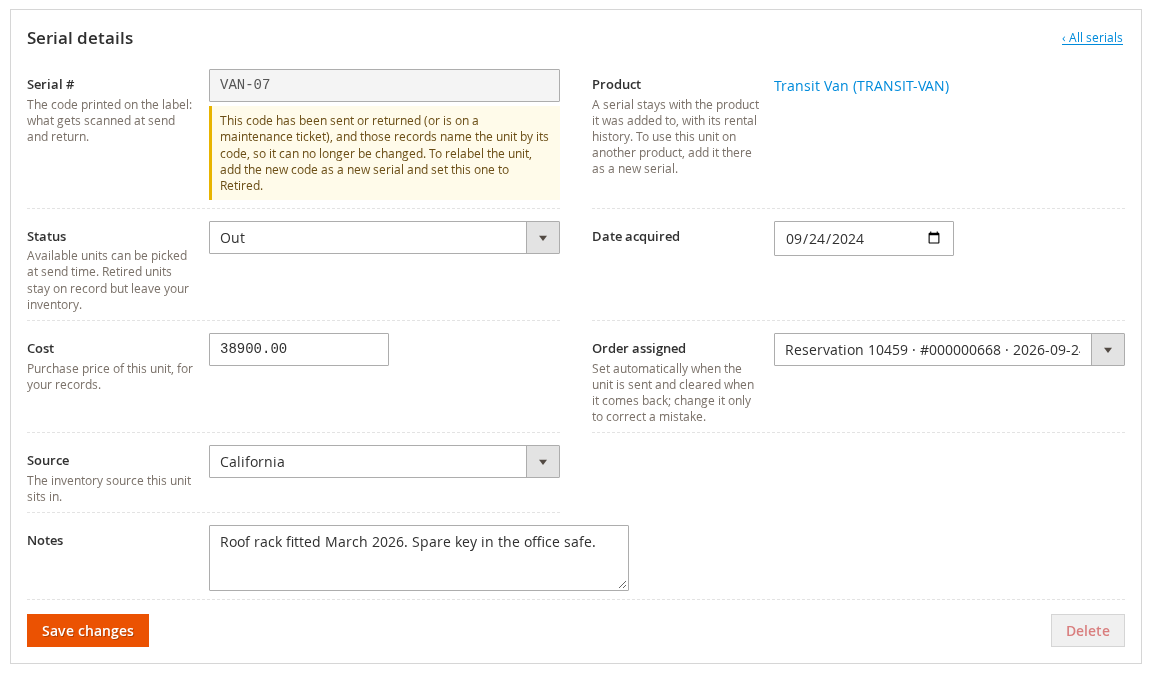Click the 'Serial details' heading
Viewport: 1152px width, 675px height.
80,38
